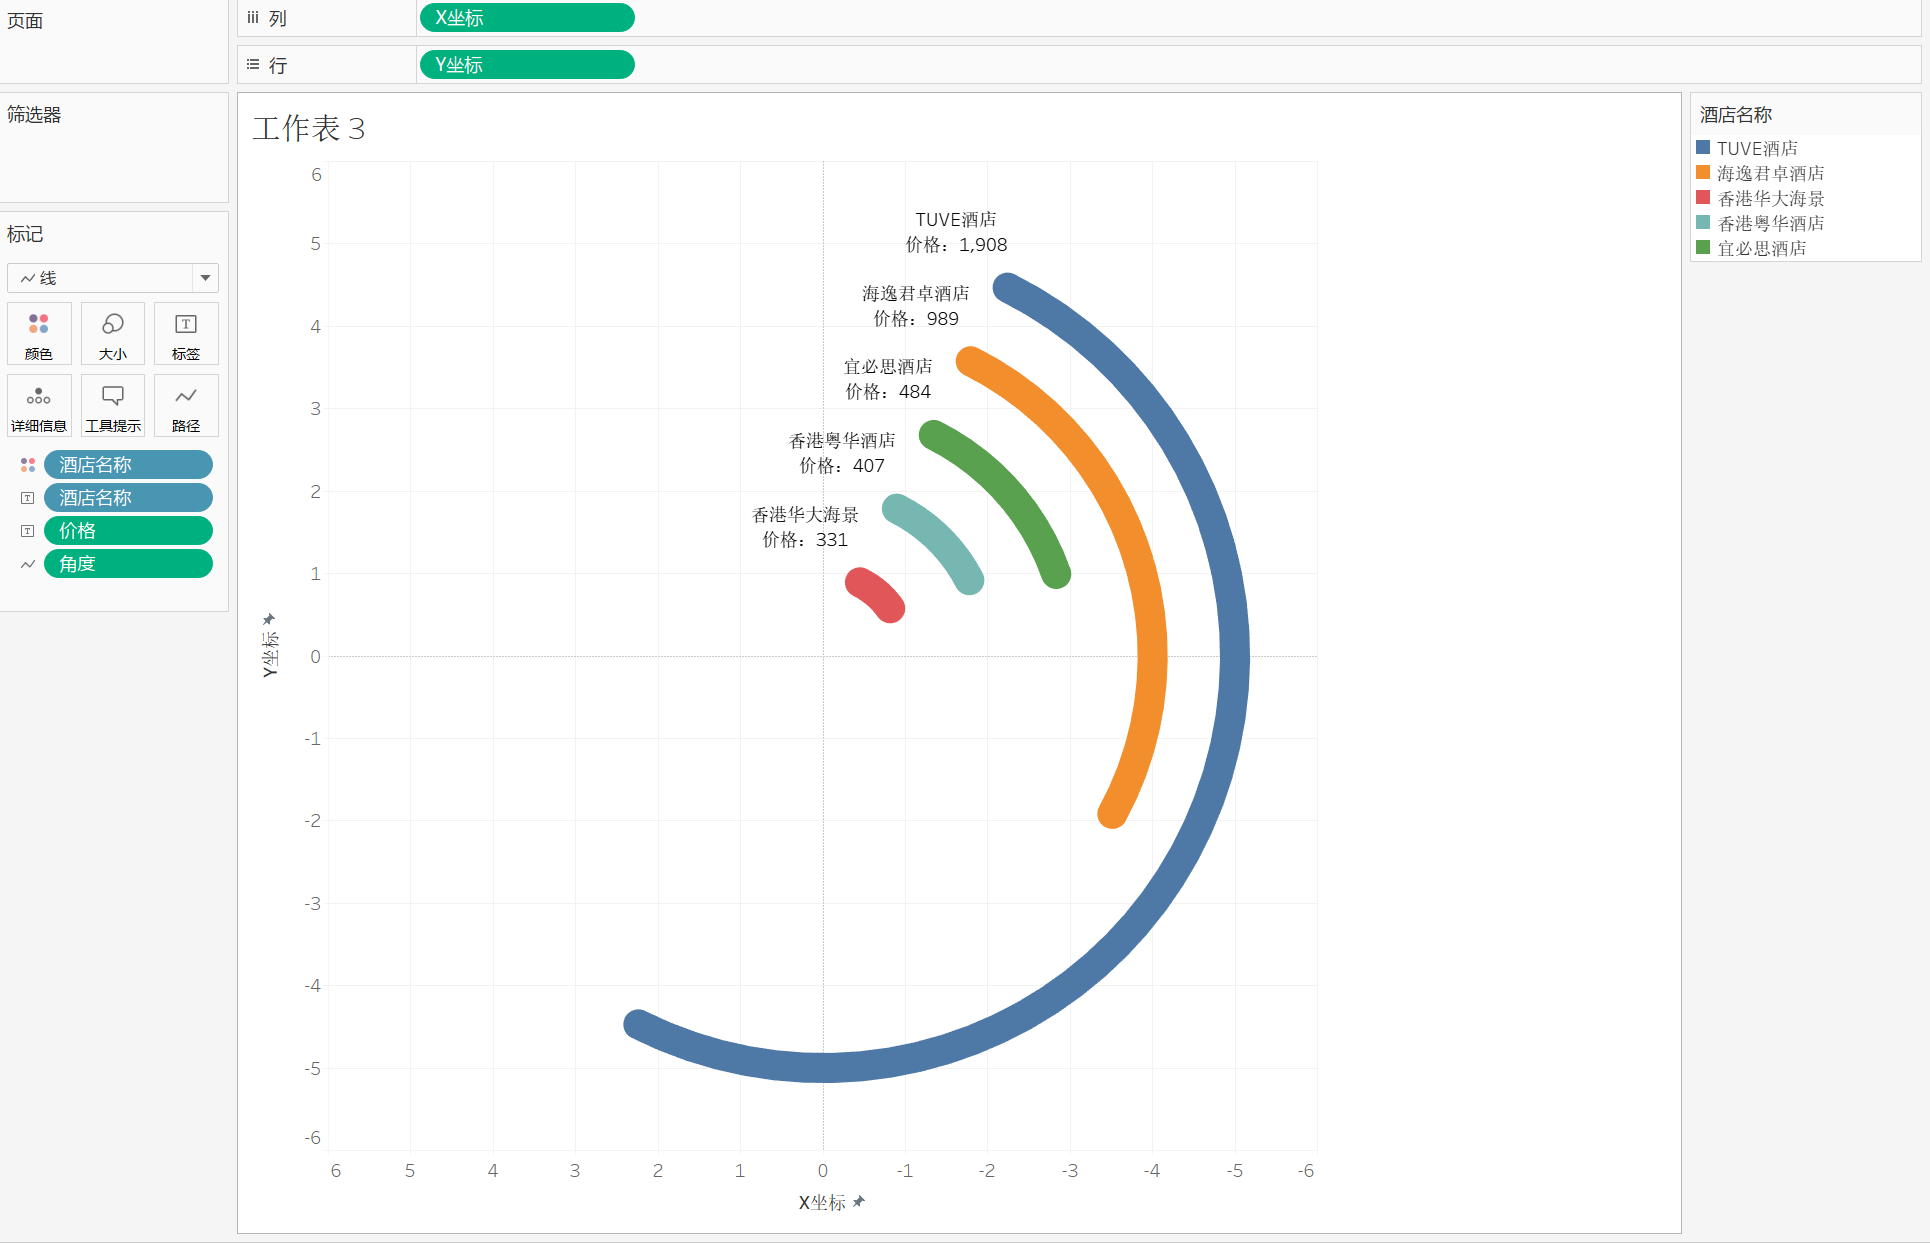Select 香港华大海景 legend label
Image resolution: width=1930 pixels, height=1243 pixels.
(1770, 198)
